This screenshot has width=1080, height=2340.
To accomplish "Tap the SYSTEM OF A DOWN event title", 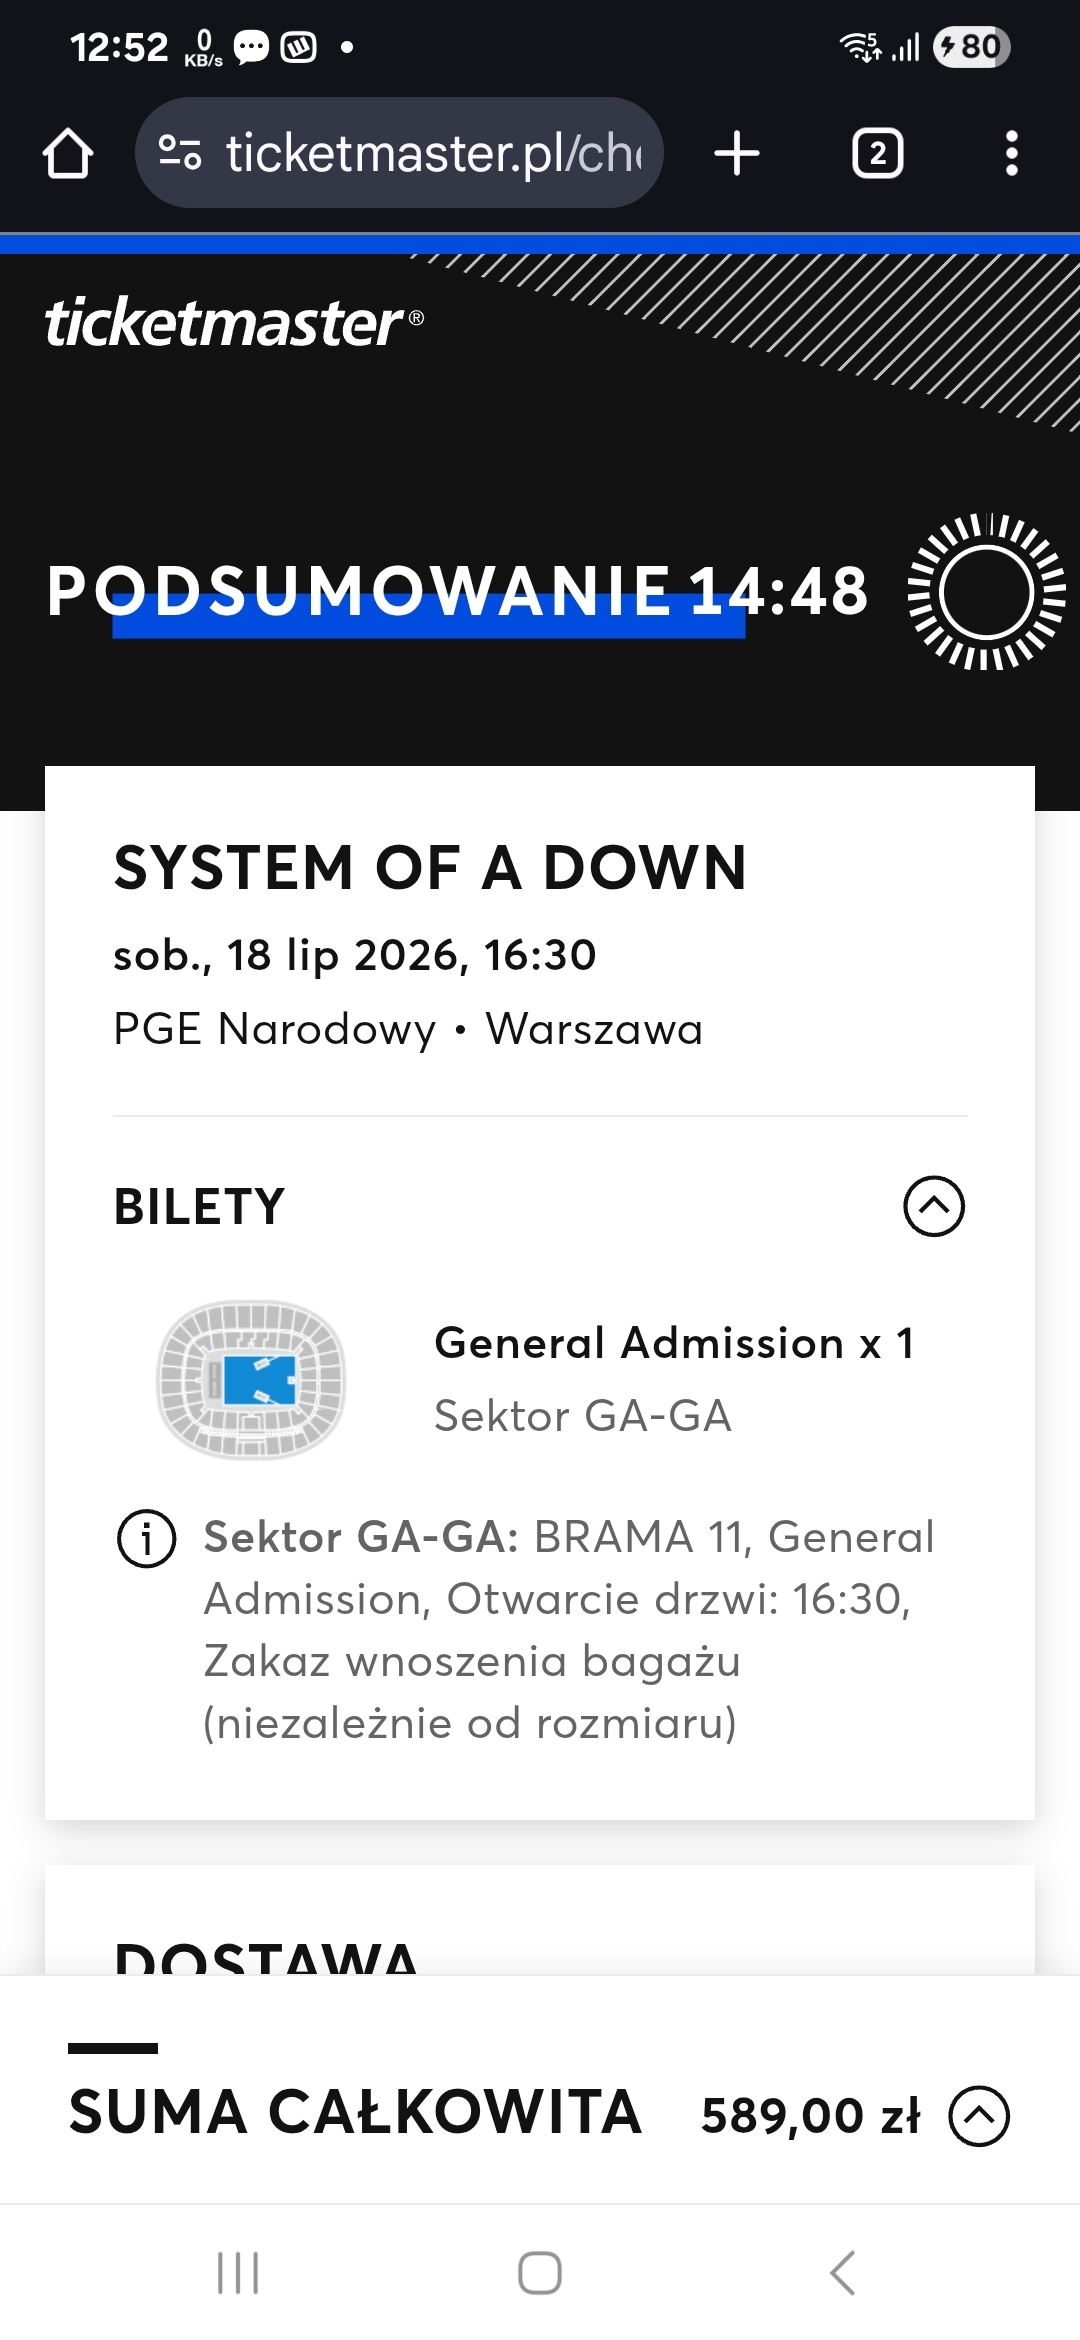I will point(430,867).
